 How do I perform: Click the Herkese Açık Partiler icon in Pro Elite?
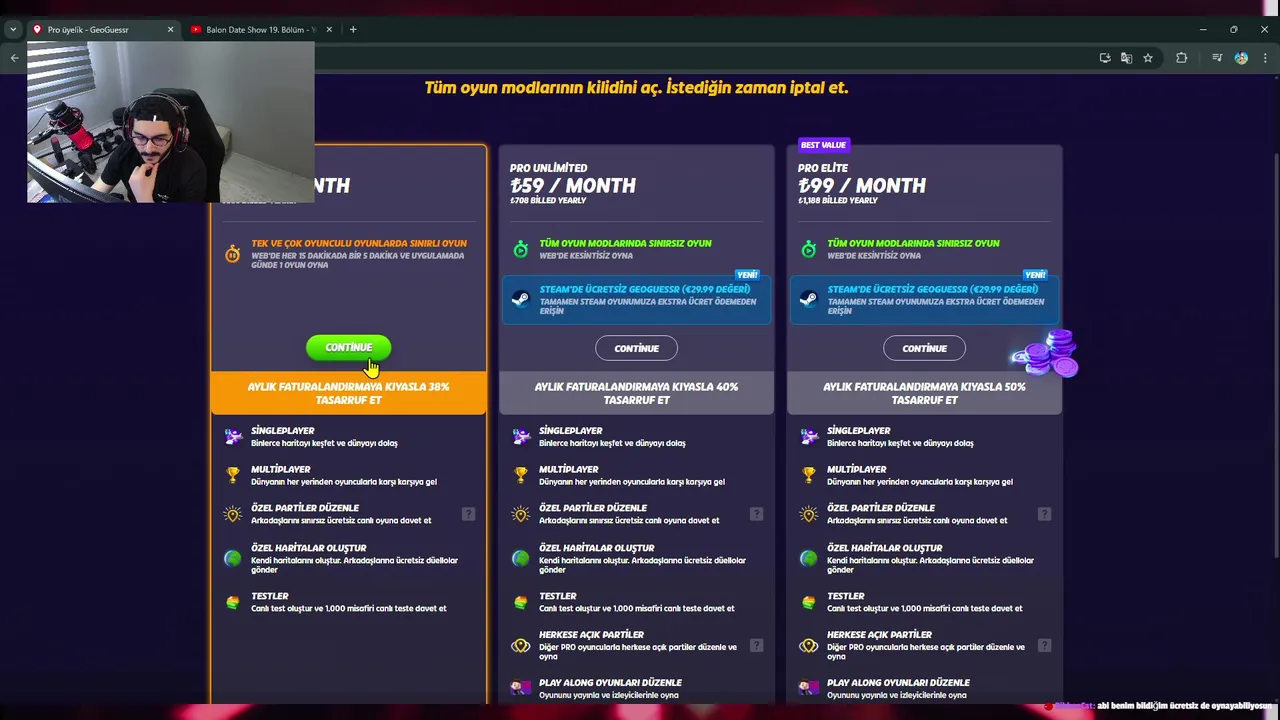click(x=809, y=646)
